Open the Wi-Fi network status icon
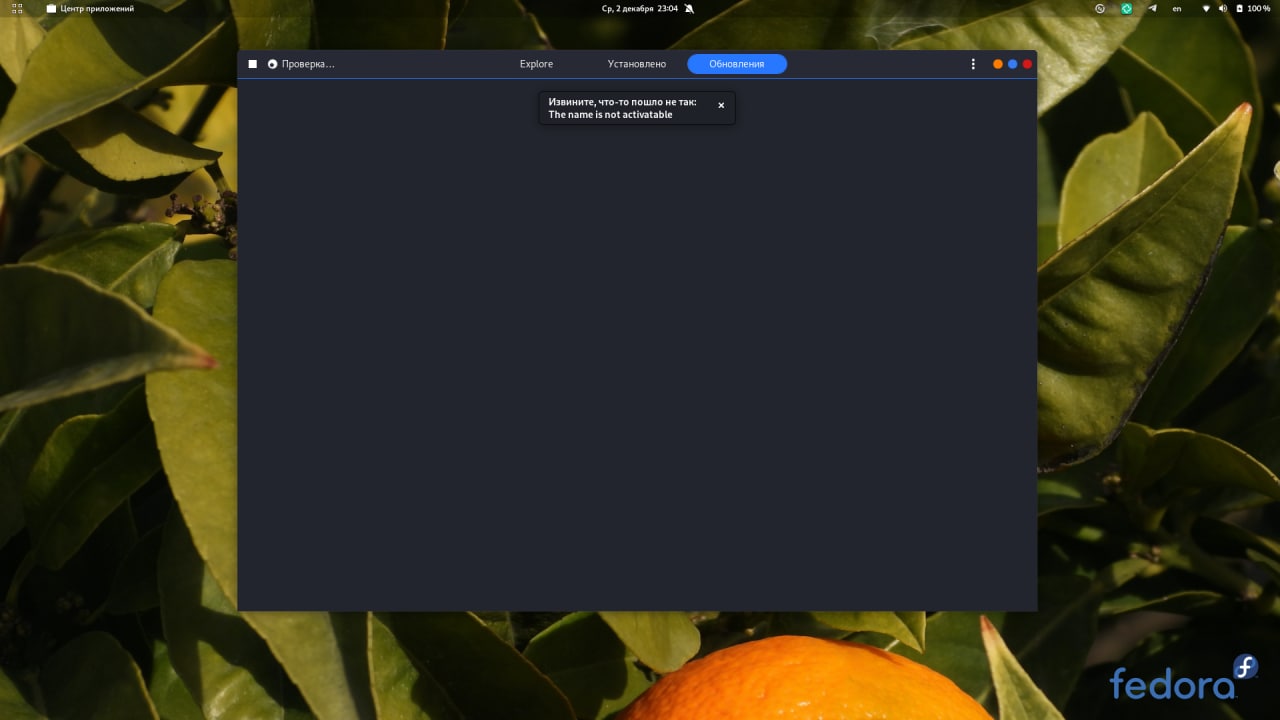Viewport: 1280px width, 720px height. (1206, 8)
